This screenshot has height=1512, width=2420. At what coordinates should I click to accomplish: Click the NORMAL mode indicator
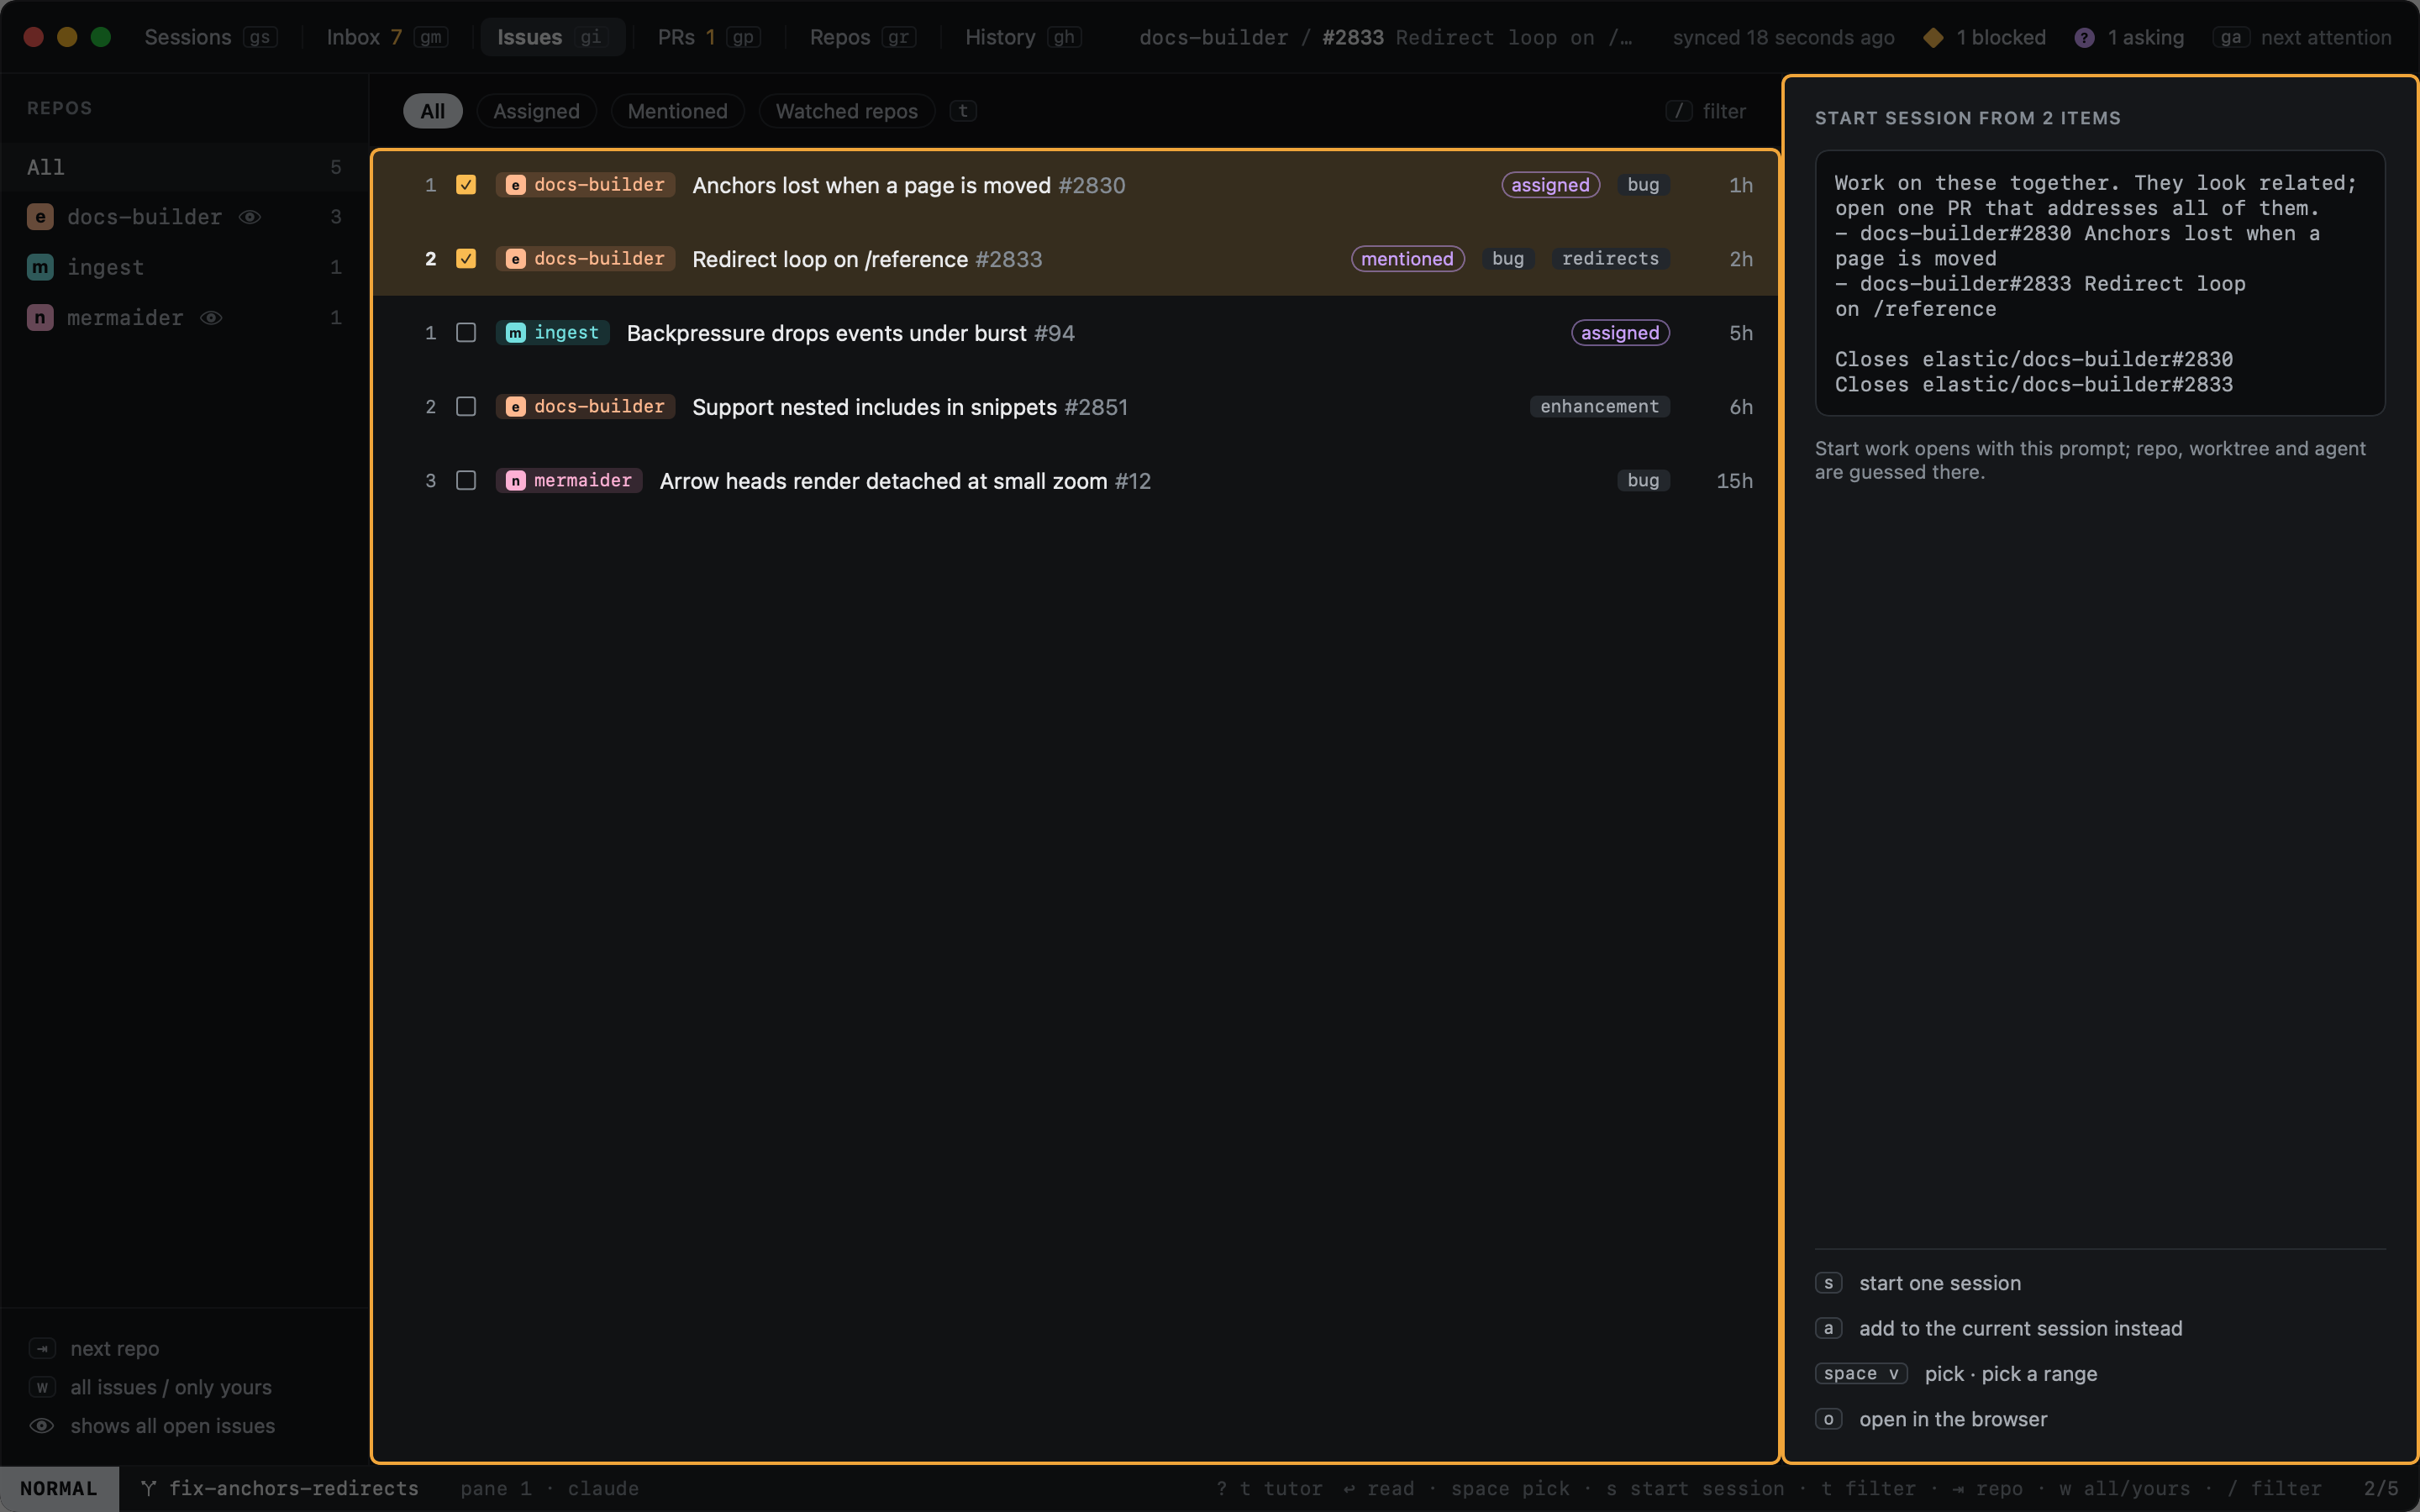coord(59,1488)
